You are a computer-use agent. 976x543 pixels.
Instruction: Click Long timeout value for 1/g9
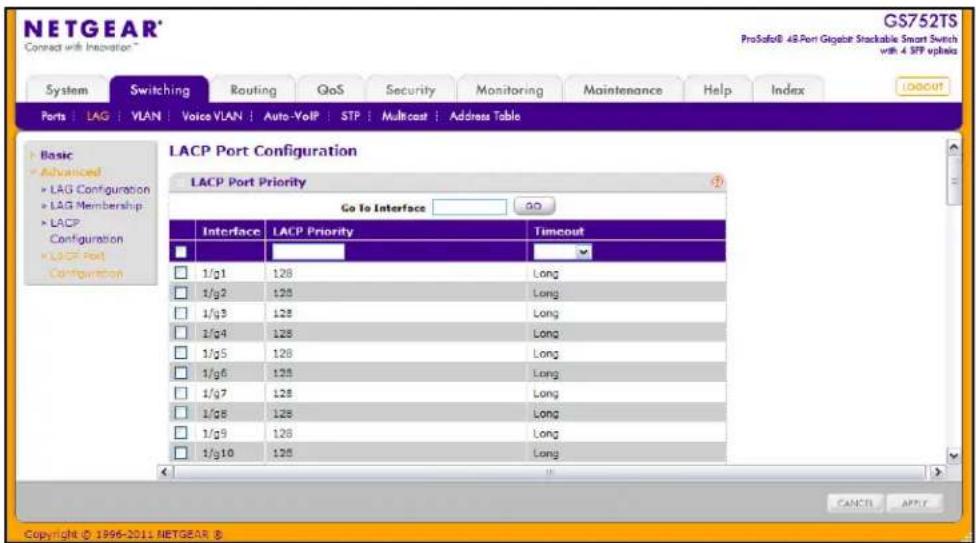click(x=545, y=433)
